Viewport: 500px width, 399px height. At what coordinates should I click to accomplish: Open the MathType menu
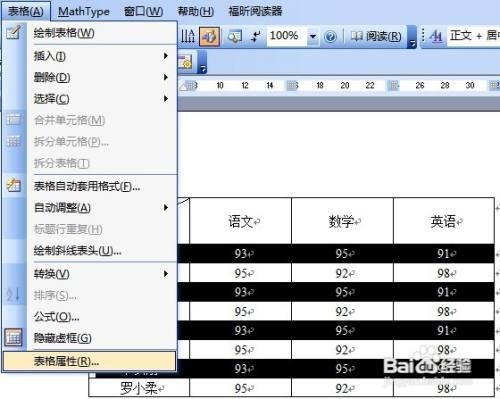click(x=84, y=12)
